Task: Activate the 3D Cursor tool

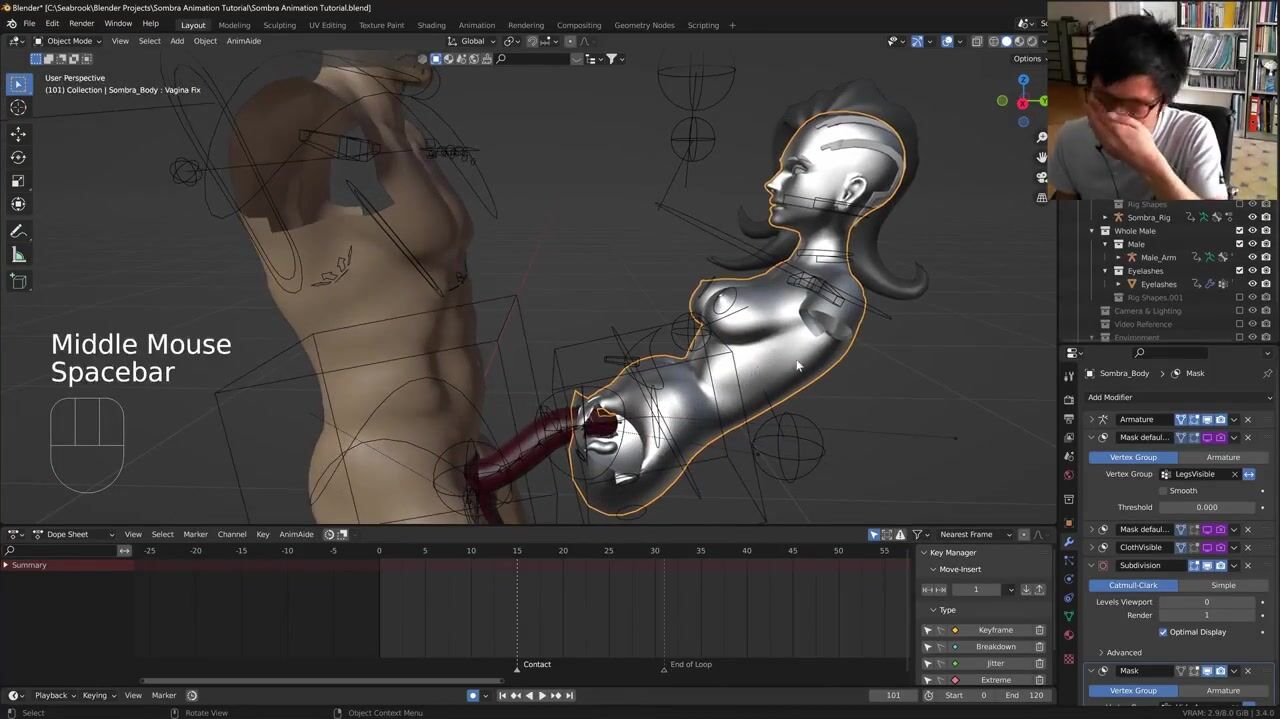Action: point(18,108)
